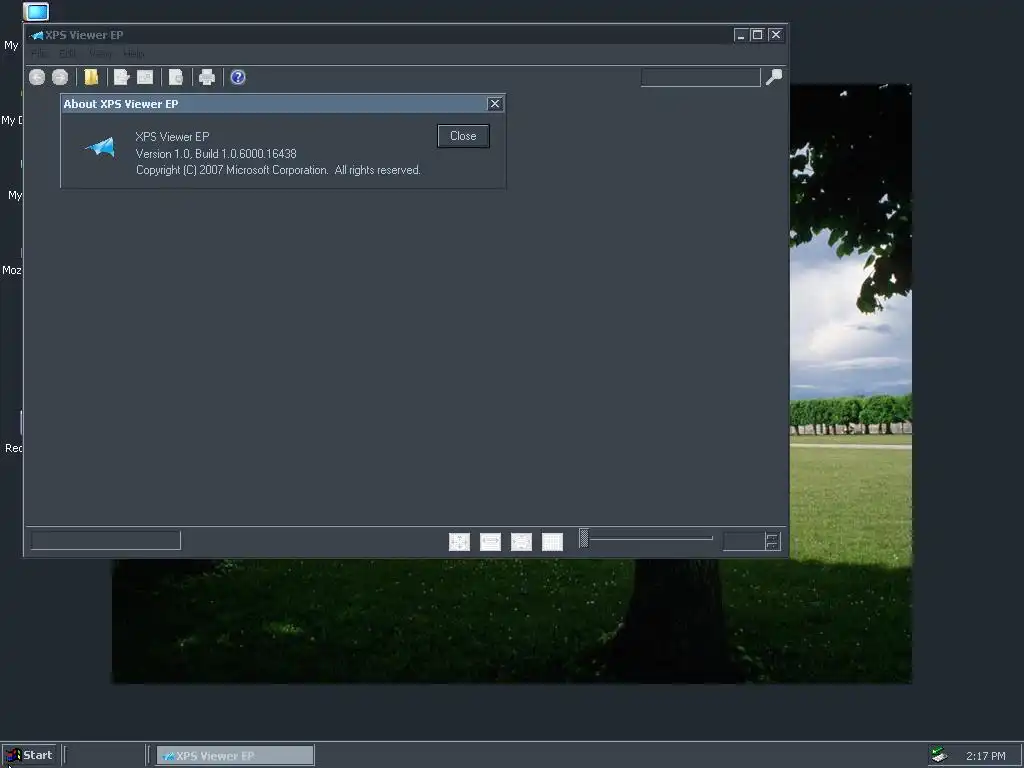The image size is (1024, 768).
Task: Click the blue Help question mark icon
Action: pyautogui.click(x=238, y=77)
